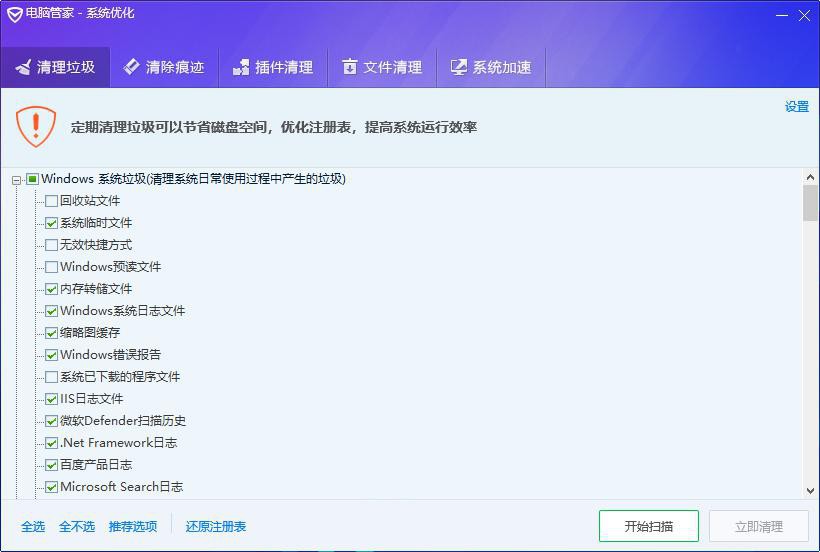Switch to the 清理垃圾 tab
820x552 pixels.
click(x=55, y=67)
